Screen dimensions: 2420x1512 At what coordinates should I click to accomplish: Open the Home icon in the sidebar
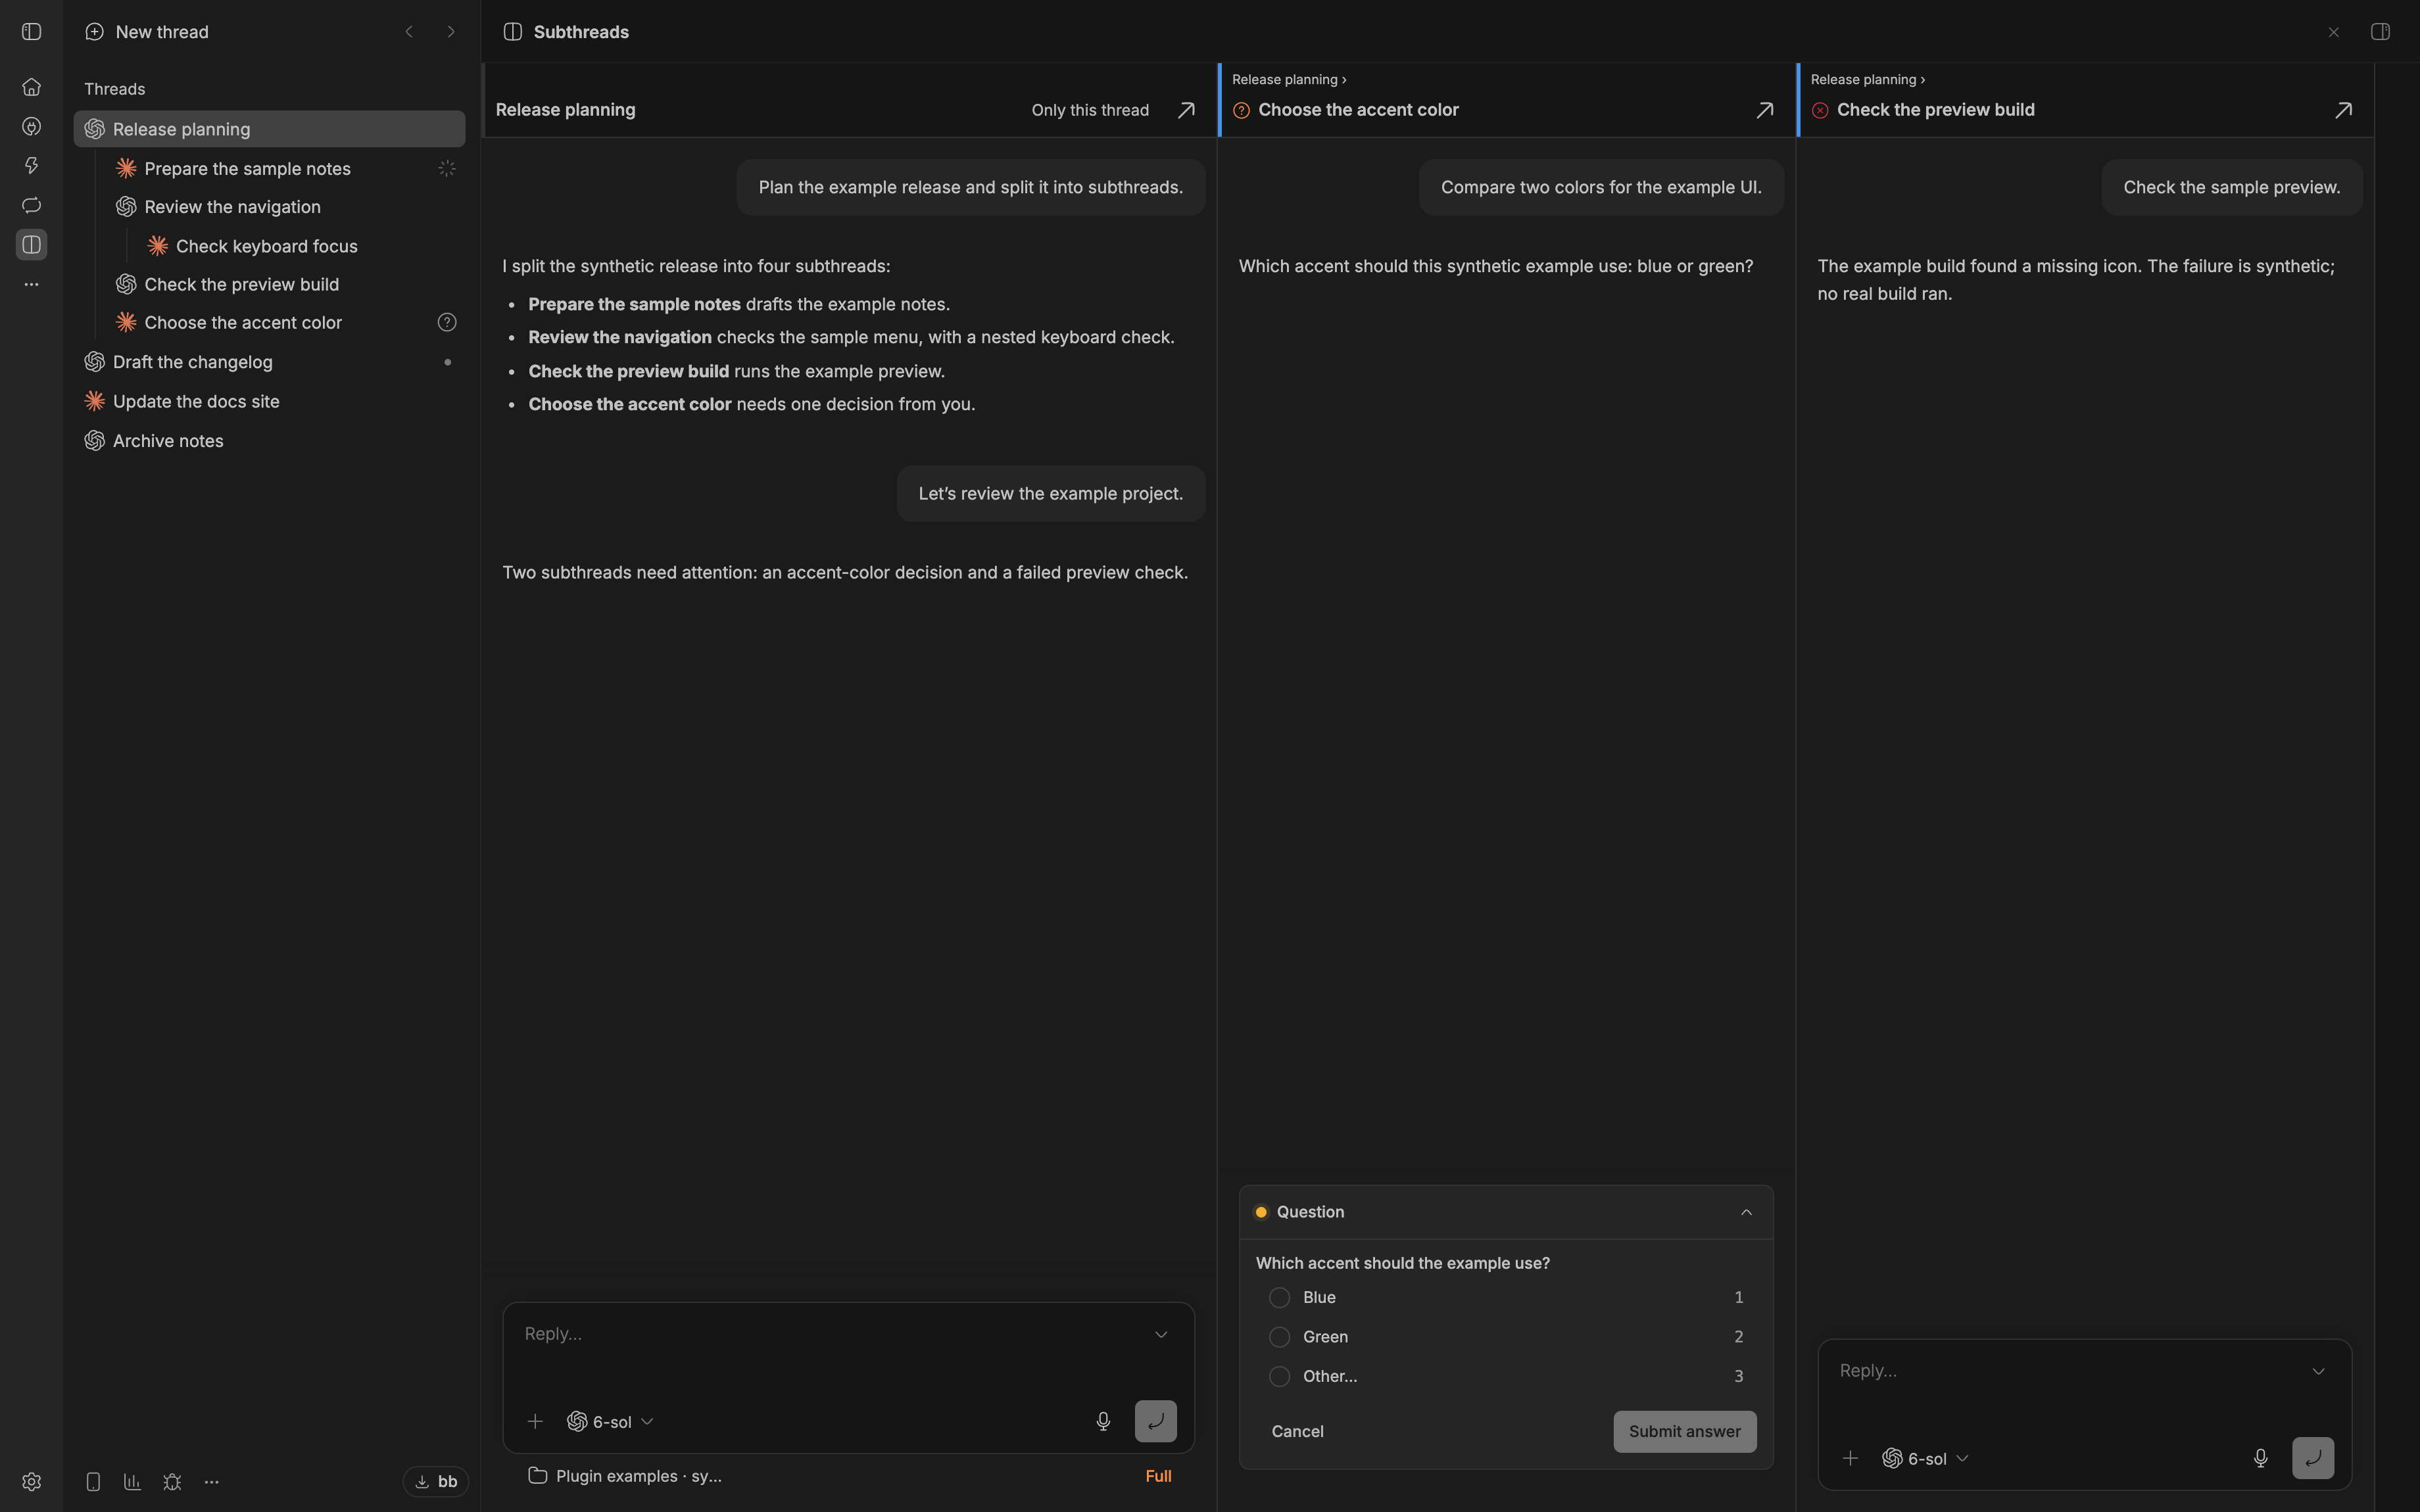tap(31, 87)
